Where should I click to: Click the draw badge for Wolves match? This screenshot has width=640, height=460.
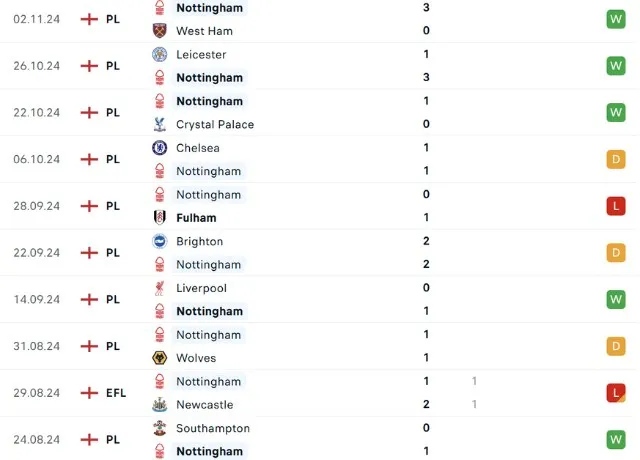coord(615,346)
